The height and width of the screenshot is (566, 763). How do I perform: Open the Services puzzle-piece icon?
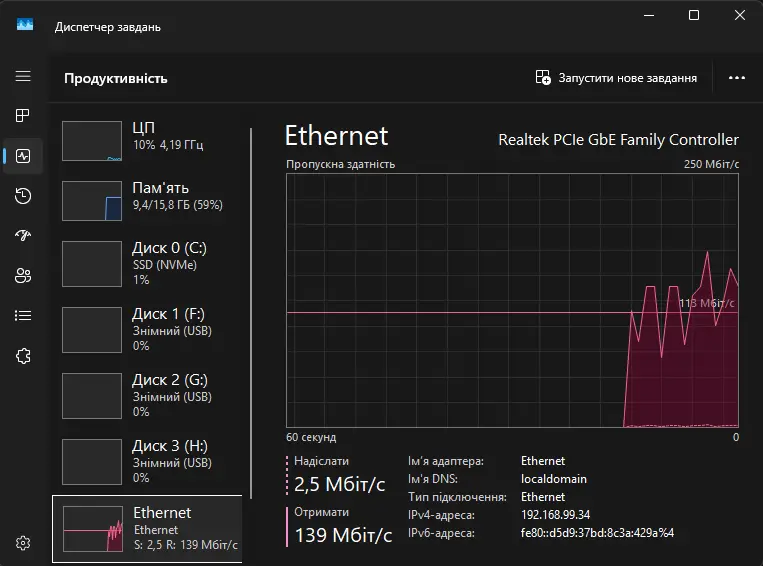tap(23, 356)
